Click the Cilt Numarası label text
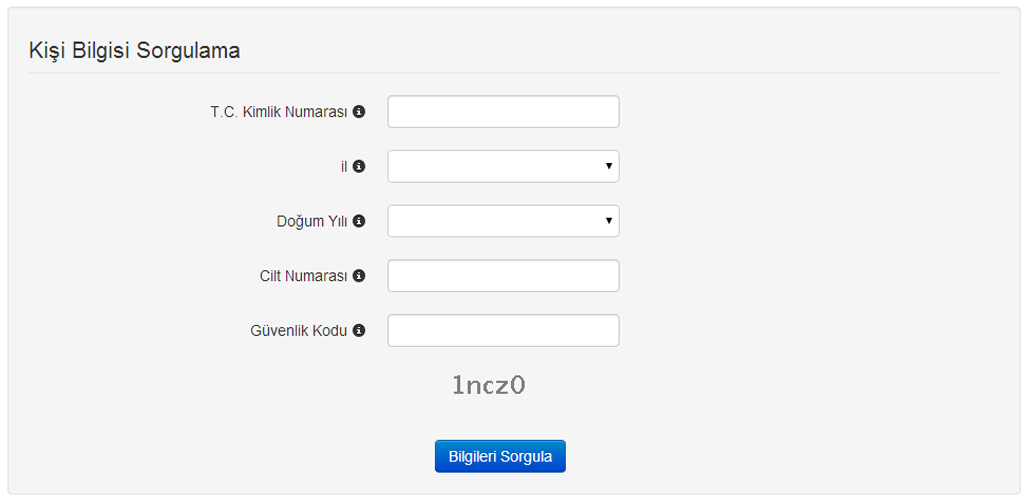Viewport: 1024px width, 500px height. coord(303,276)
